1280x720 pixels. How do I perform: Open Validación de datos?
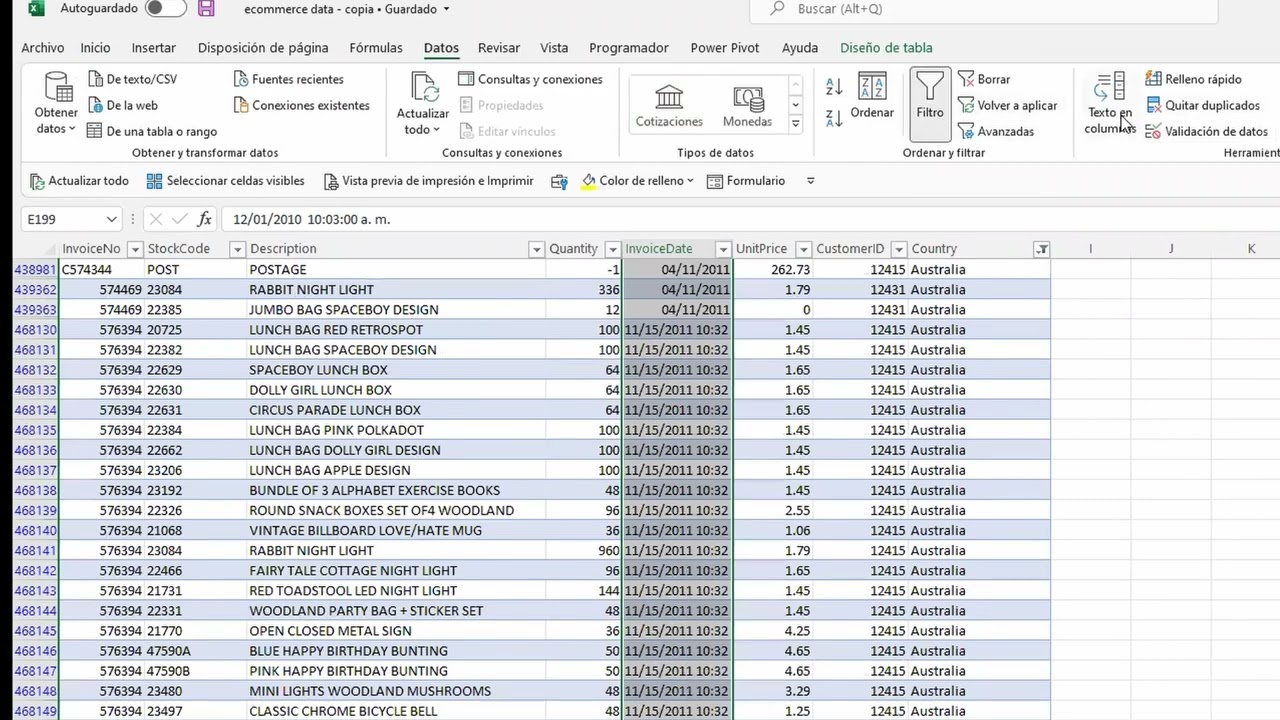1206,131
